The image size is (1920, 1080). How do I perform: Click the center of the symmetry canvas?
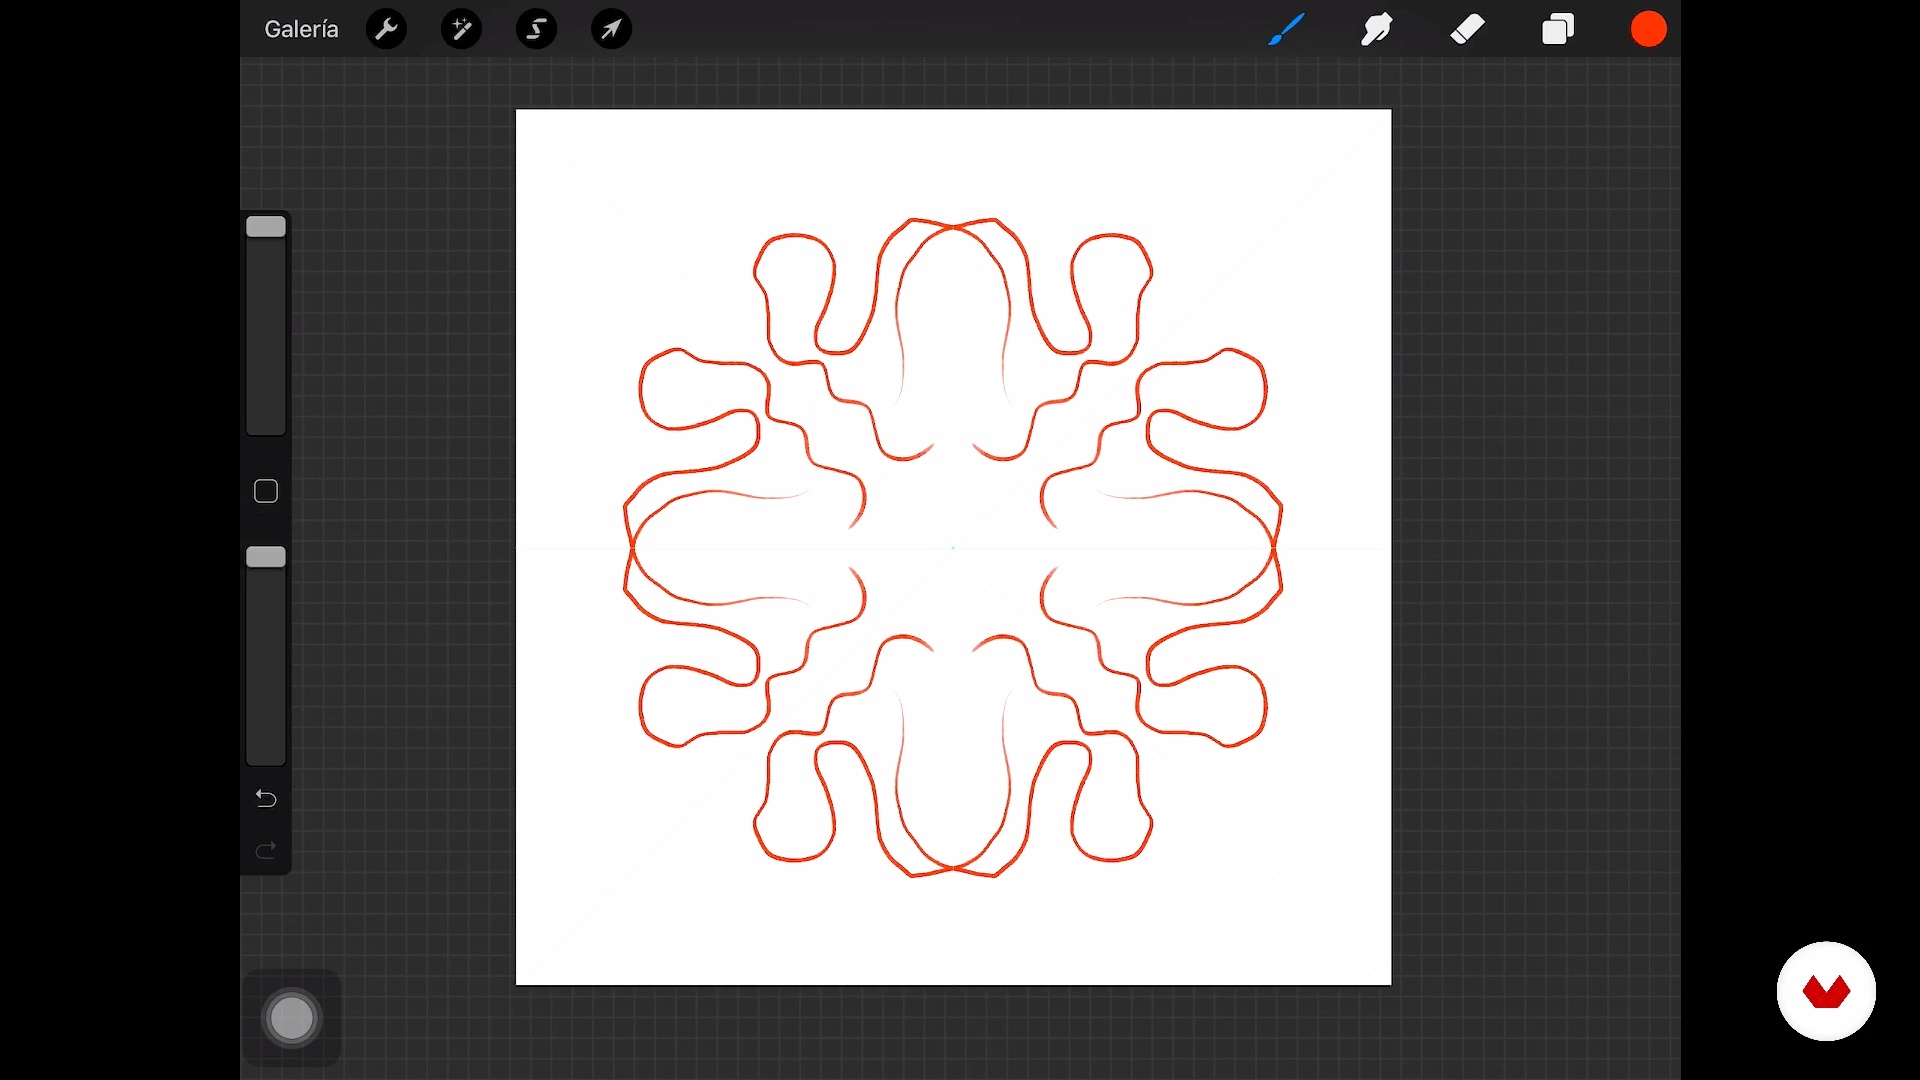tap(953, 548)
